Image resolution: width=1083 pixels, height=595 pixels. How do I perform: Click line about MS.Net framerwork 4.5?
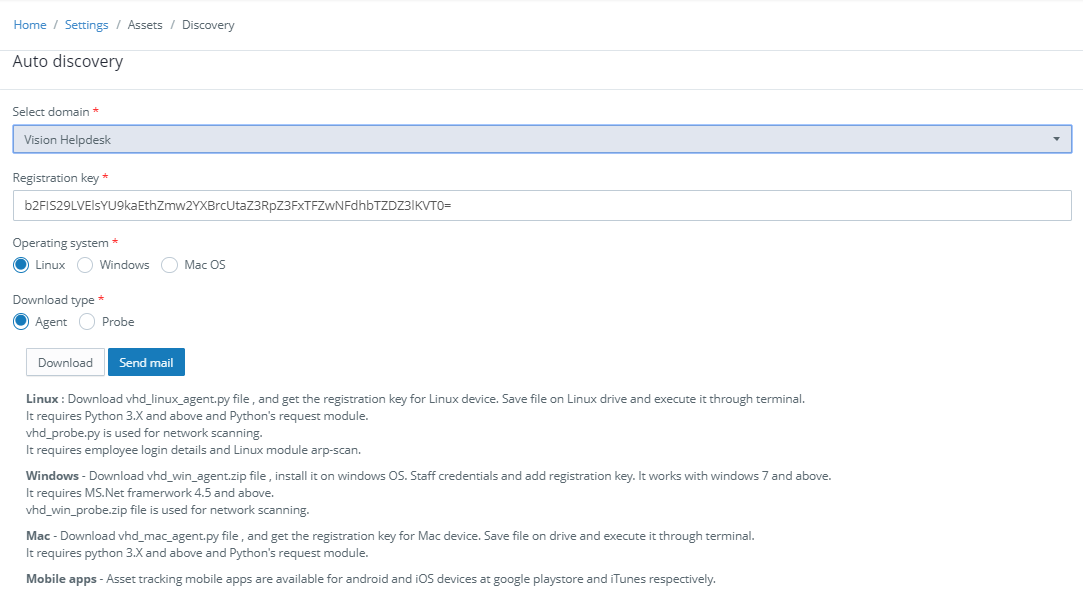150,493
